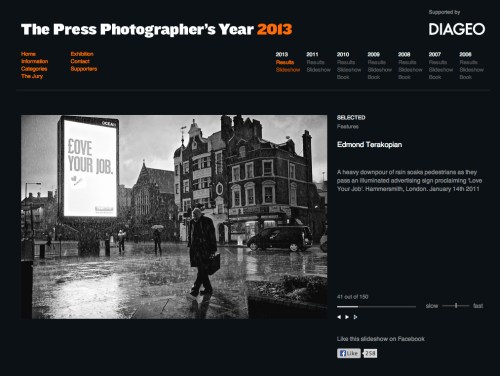This screenshot has height=376, width=500.
Task: Click the 2006 year heading
Action: click(466, 54)
